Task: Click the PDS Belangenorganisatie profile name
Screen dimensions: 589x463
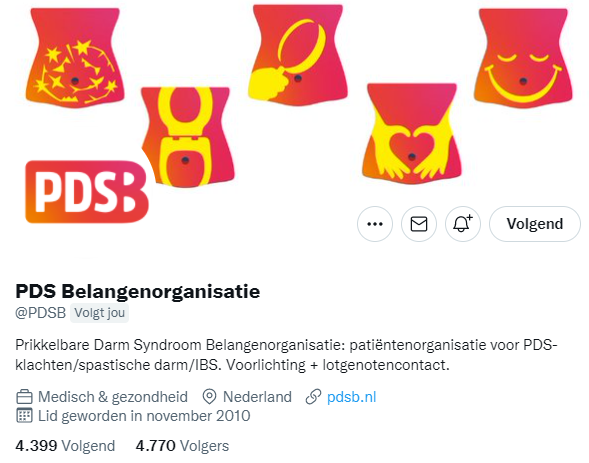Action: point(138,291)
